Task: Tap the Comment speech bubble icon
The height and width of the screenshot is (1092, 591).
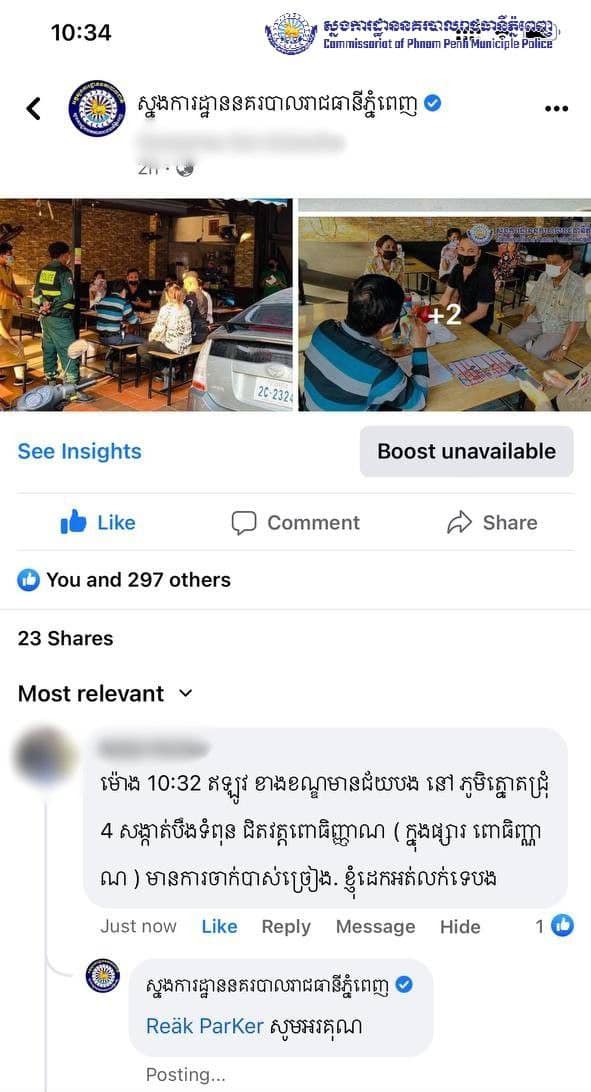Action: click(244, 523)
